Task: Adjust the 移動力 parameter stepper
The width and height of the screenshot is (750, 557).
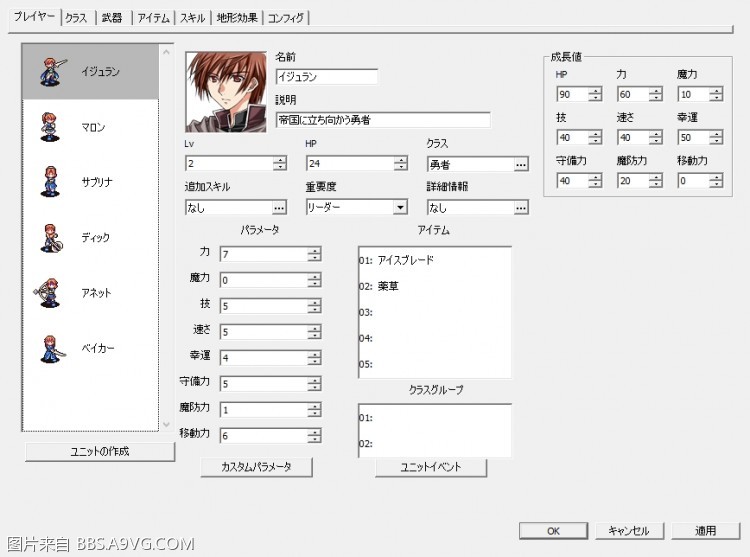Action: (x=314, y=435)
